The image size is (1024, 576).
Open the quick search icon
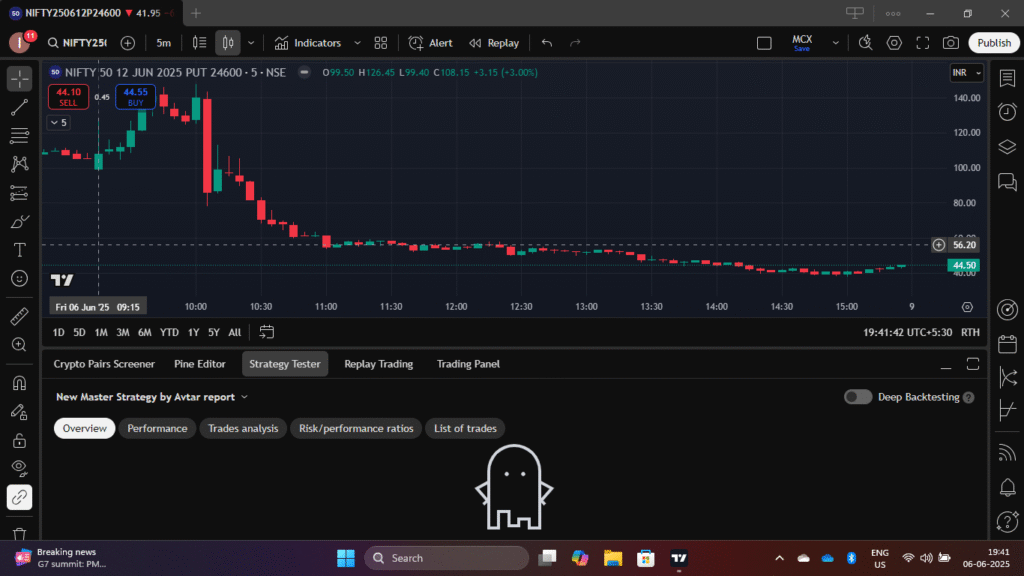click(x=865, y=43)
